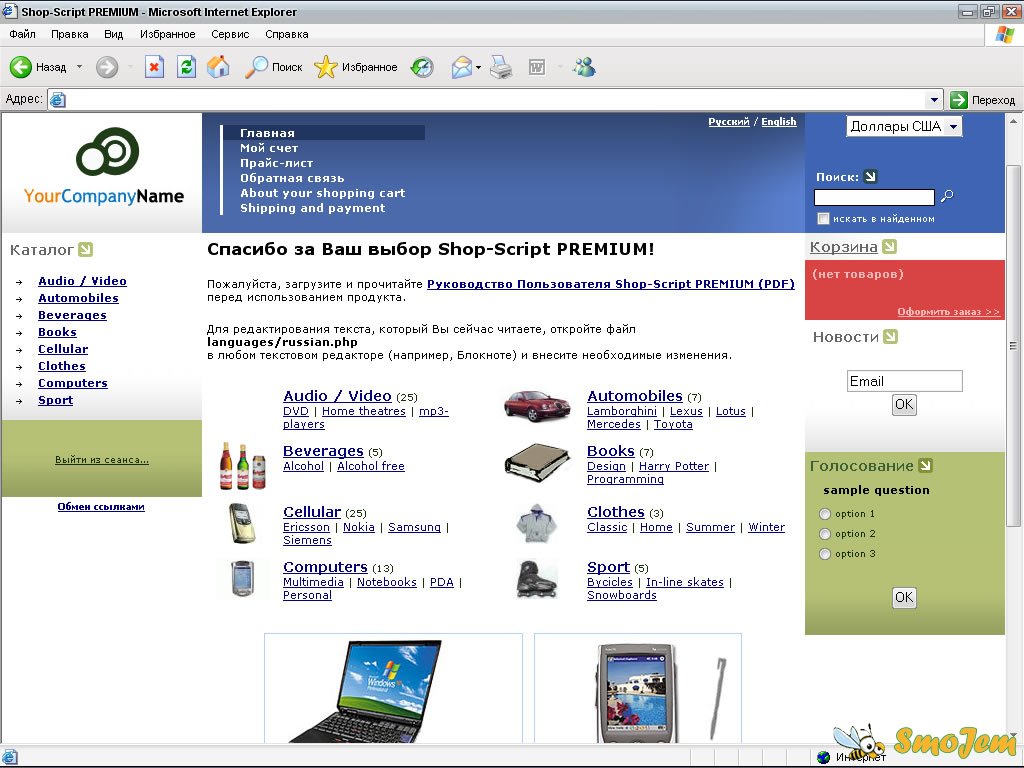The width and height of the screenshot is (1024, 768).
Task: Click the Back arrow icon in the toolbar
Action: [20, 67]
